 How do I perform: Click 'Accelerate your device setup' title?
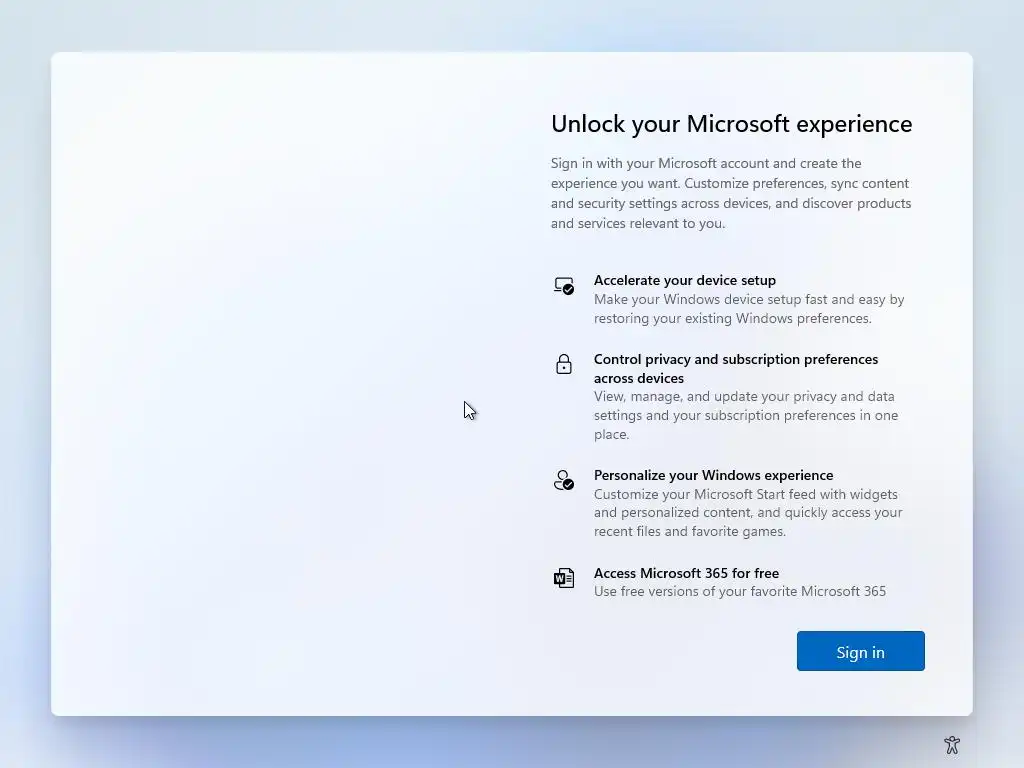pos(684,280)
